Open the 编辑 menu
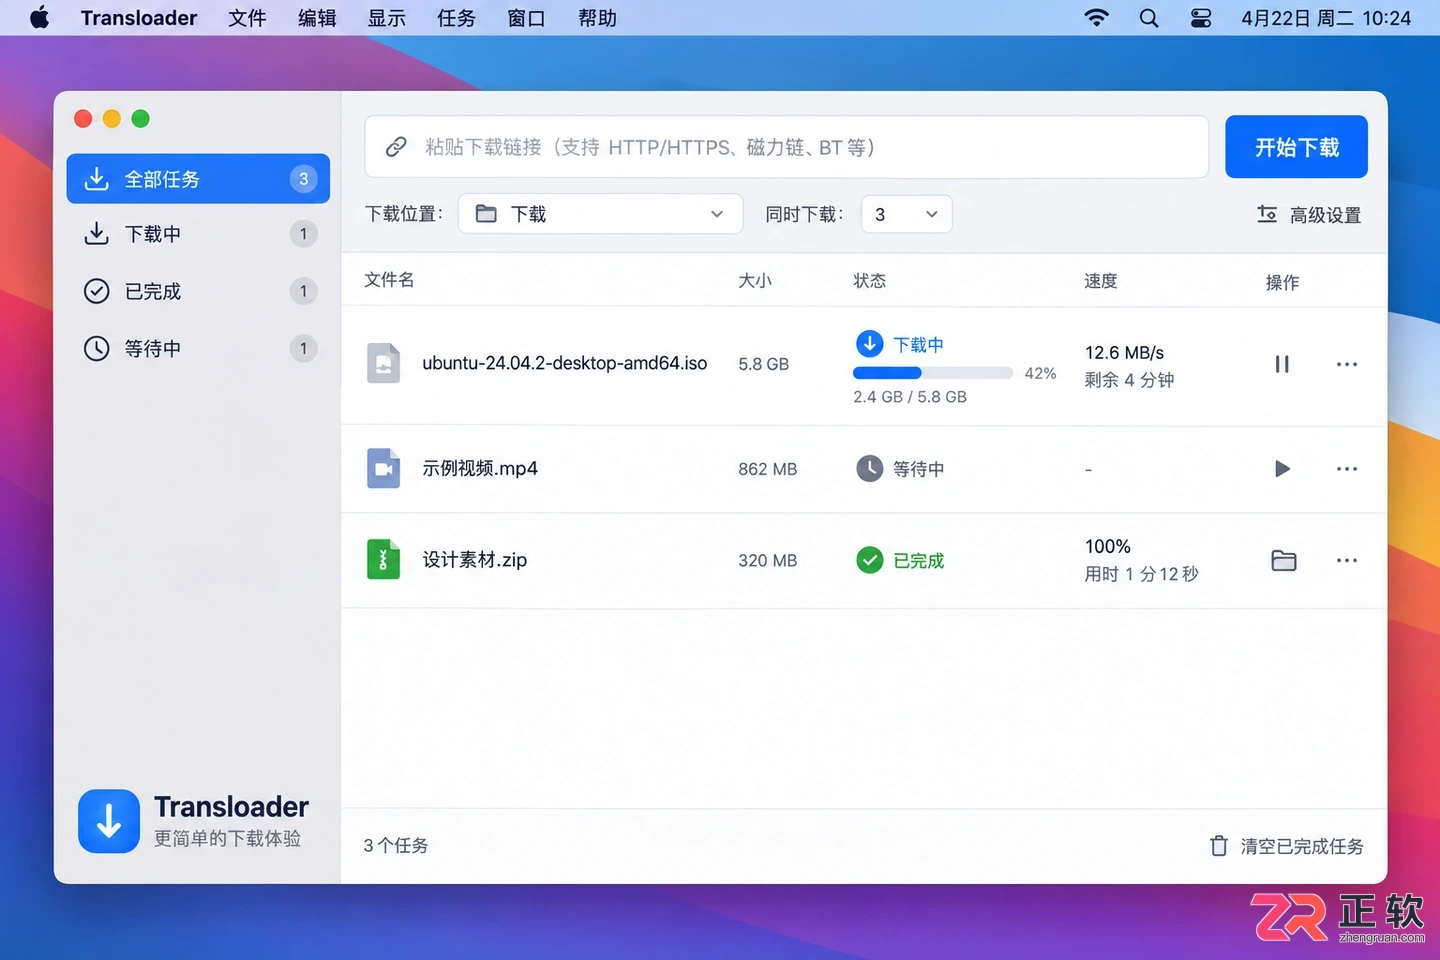Image resolution: width=1440 pixels, height=960 pixels. pos(317,18)
